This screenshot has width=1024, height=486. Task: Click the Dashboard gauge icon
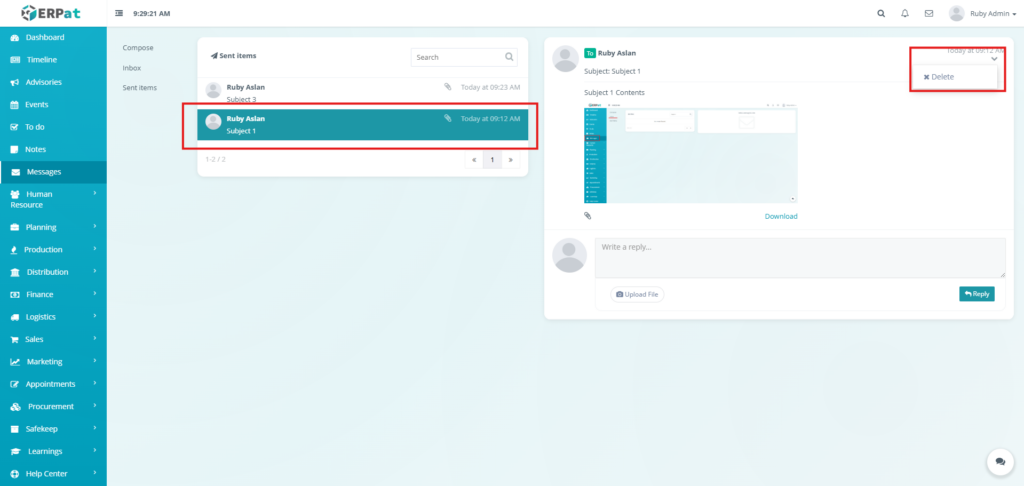coord(15,38)
